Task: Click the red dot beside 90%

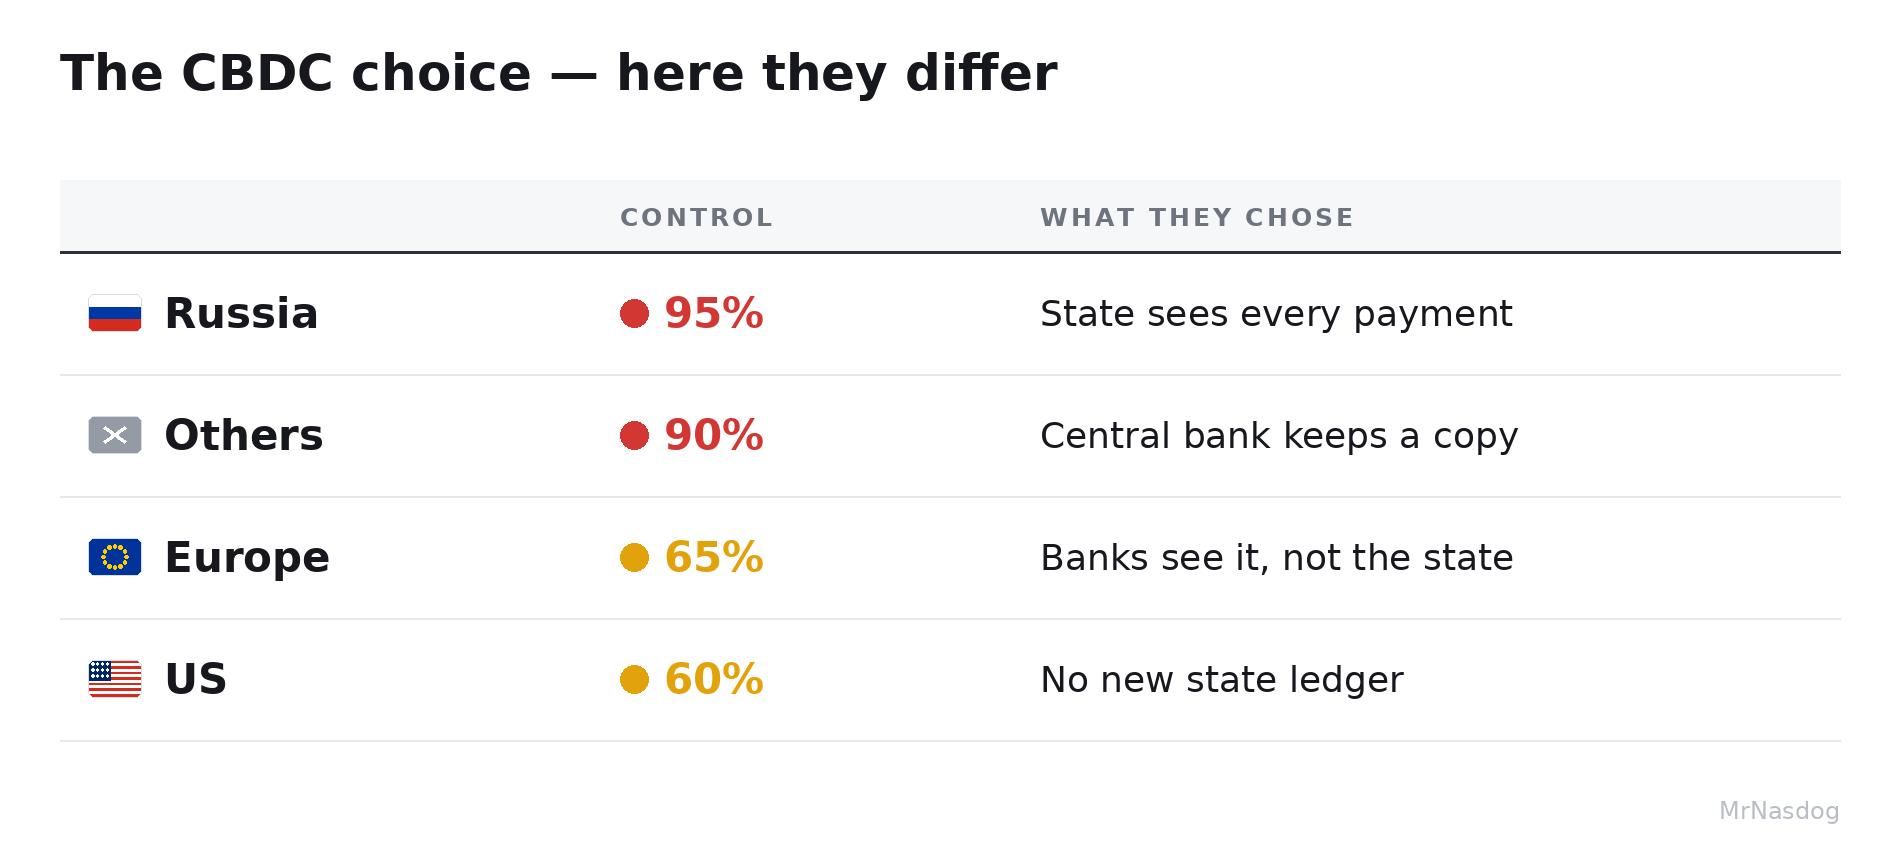Action: [x=634, y=435]
